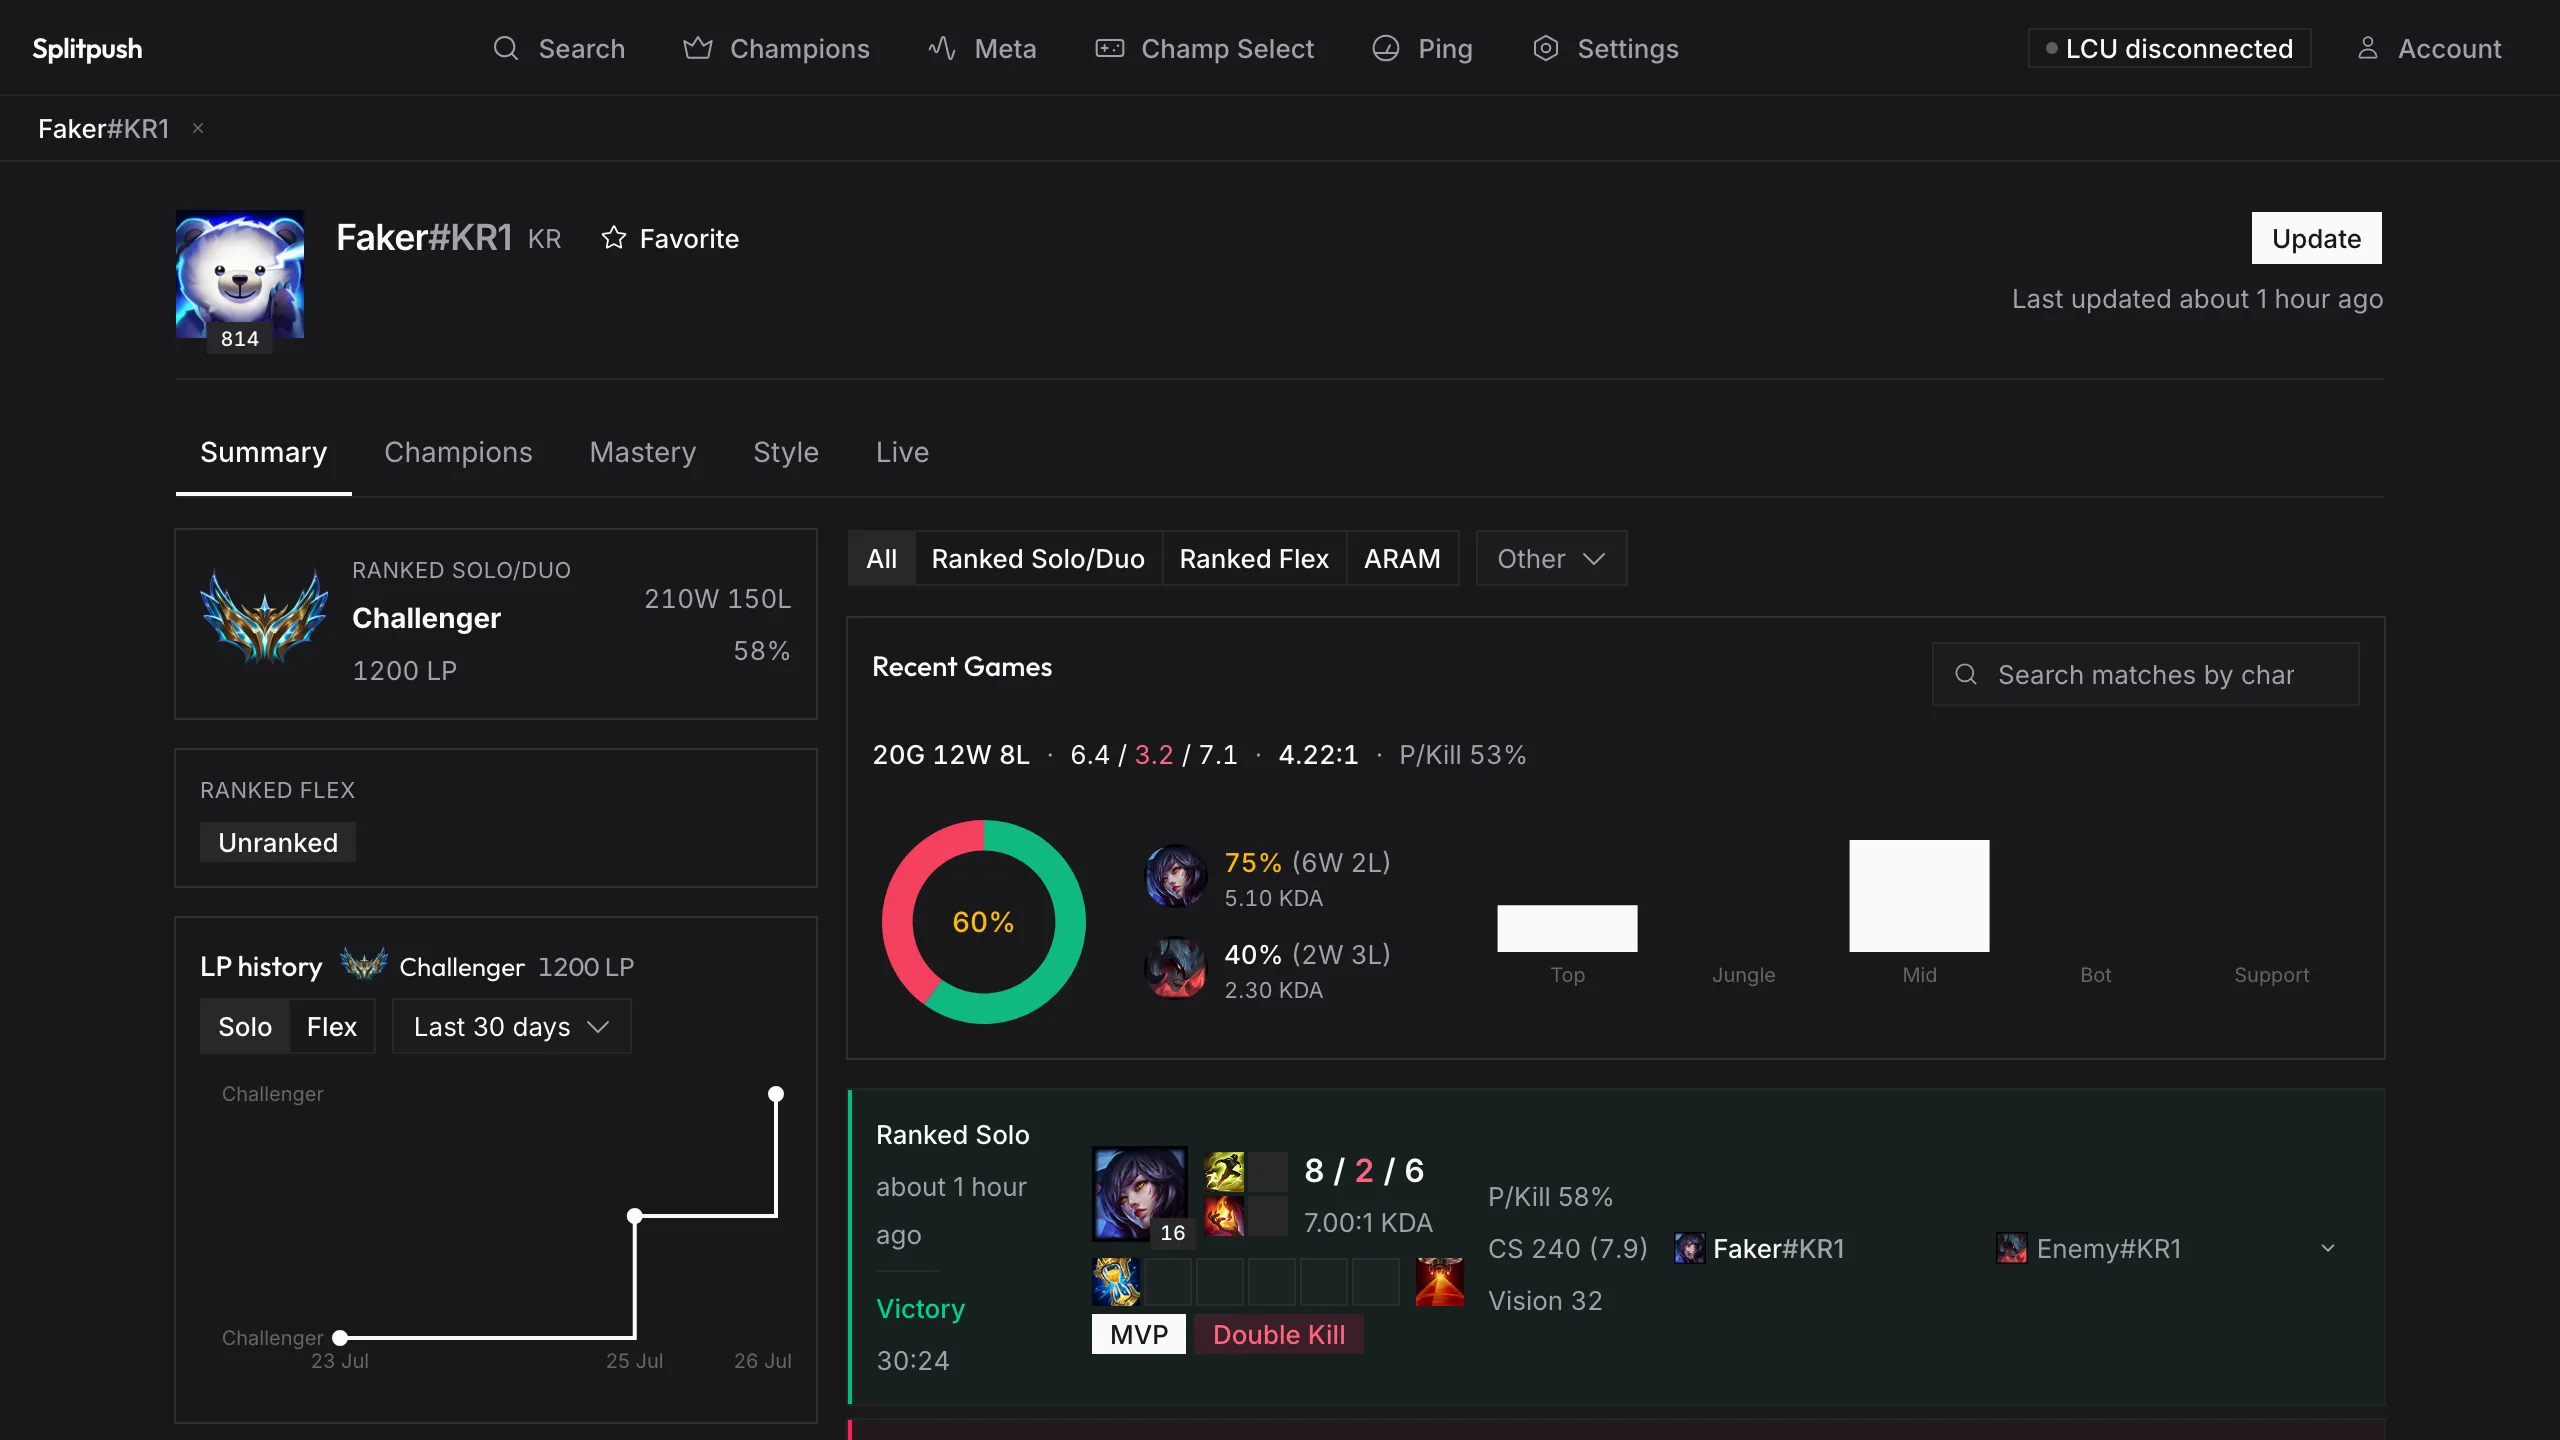Click the champion icon beside Faker#KR1
This screenshot has width=2560, height=1440.
click(x=1690, y=1248)
